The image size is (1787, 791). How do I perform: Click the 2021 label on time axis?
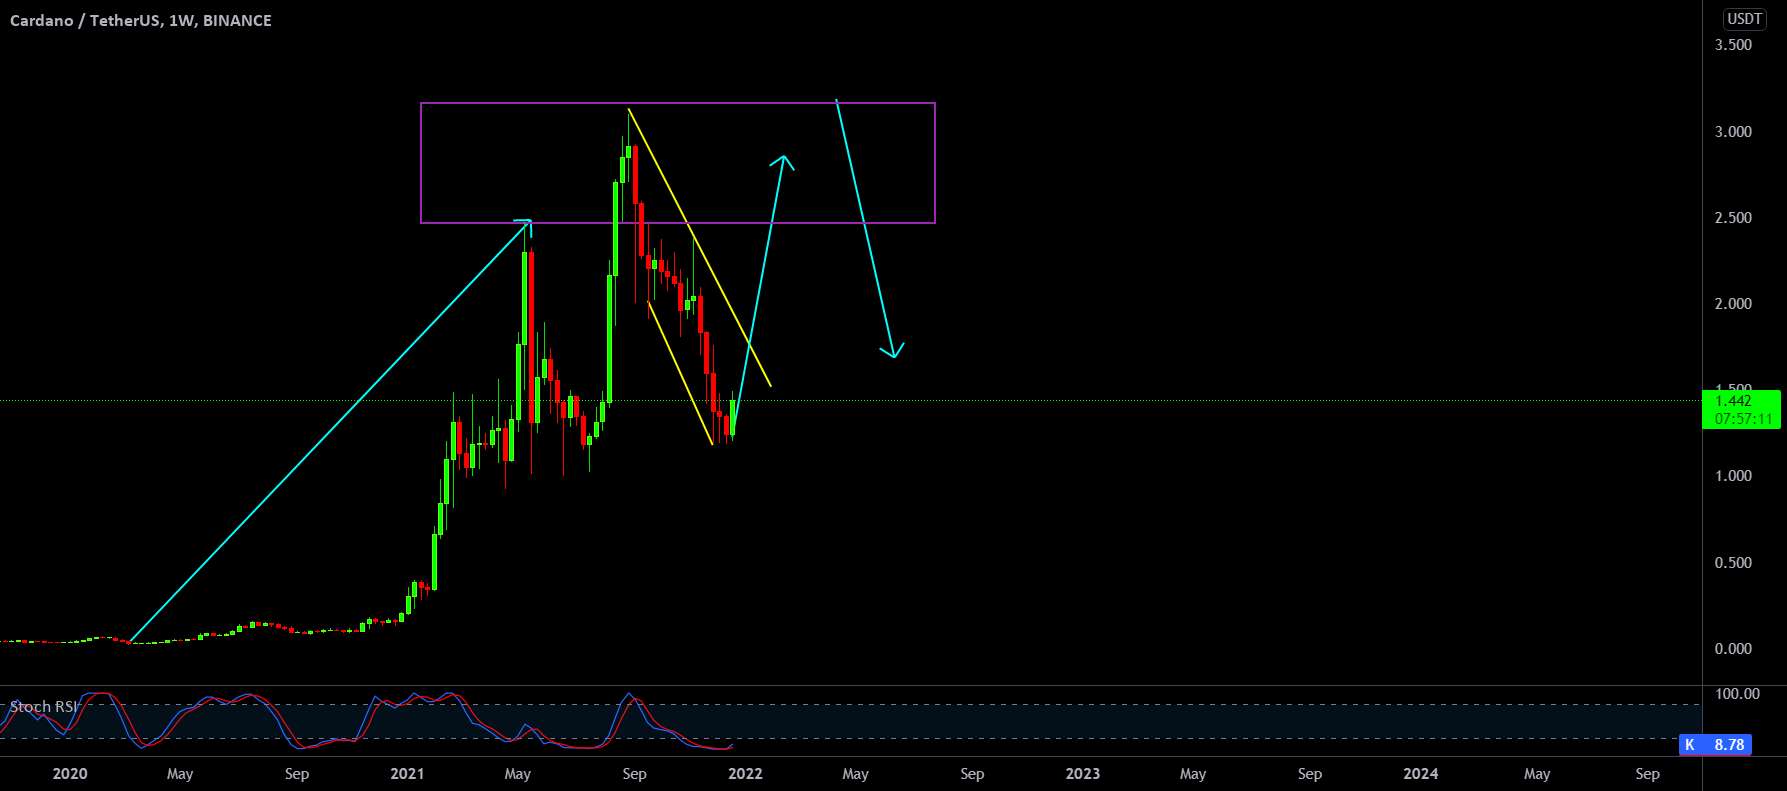(407, 774)
